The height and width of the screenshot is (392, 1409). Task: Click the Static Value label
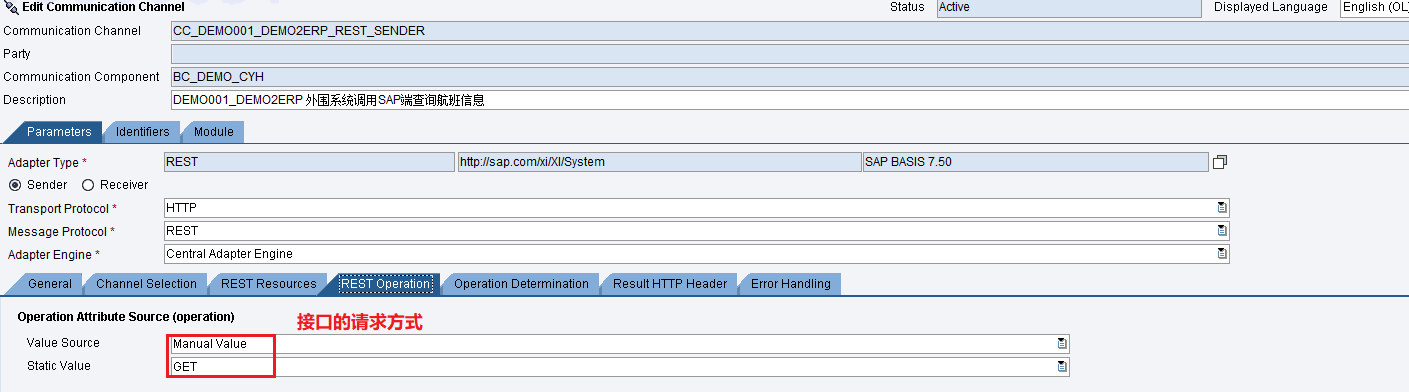pos(59,366)
